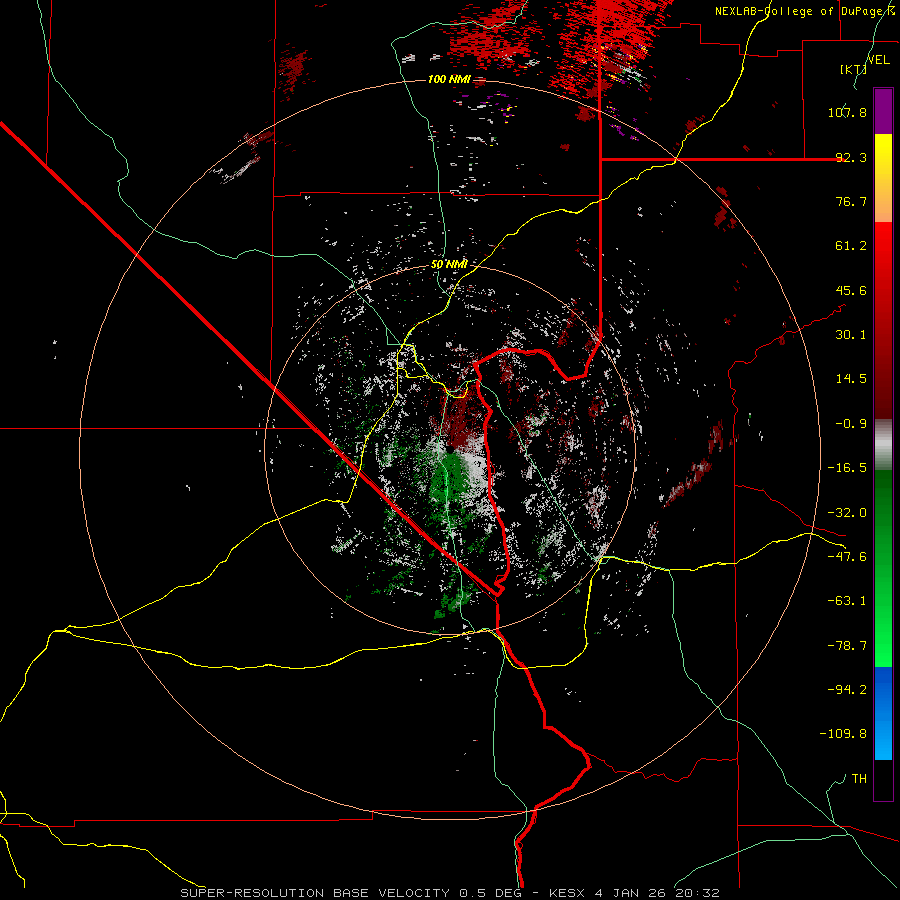Click the -63.1 scale value
Viewport: 900px width, 900px height.
pos(847,601)
